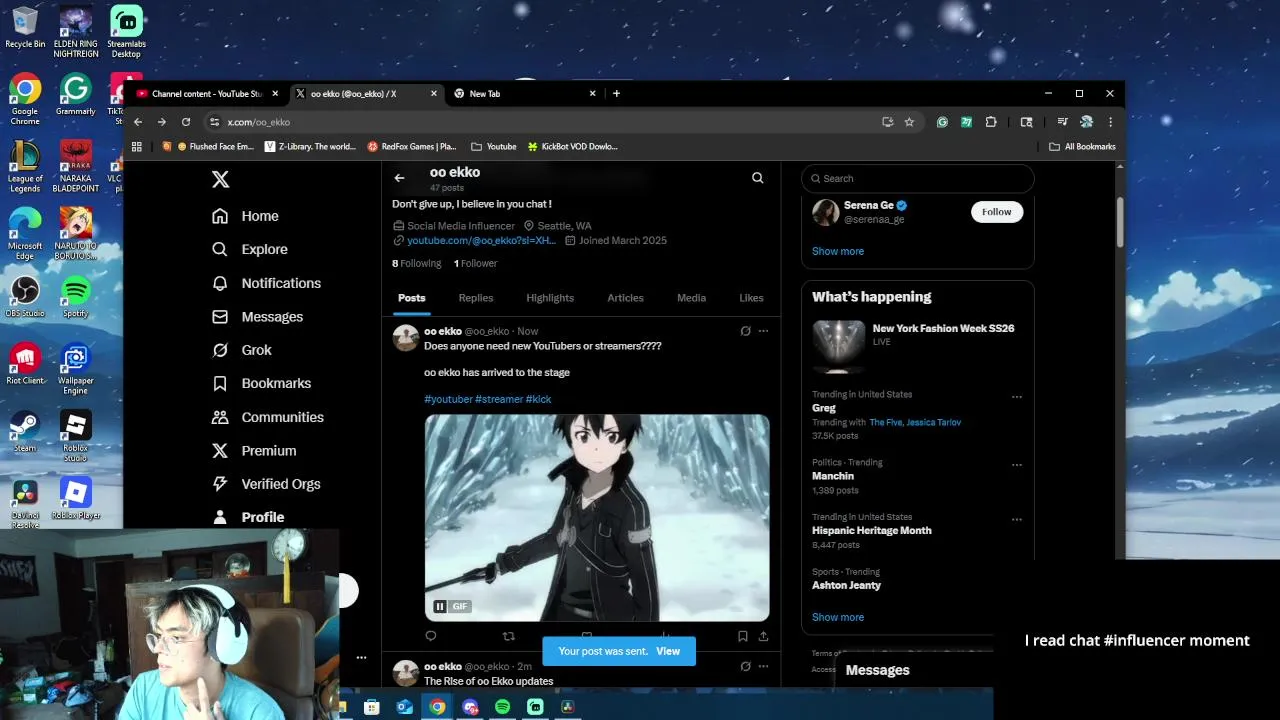View the 8 Following list
Viewport: 1280px width, 720px height.
(416, 263)
